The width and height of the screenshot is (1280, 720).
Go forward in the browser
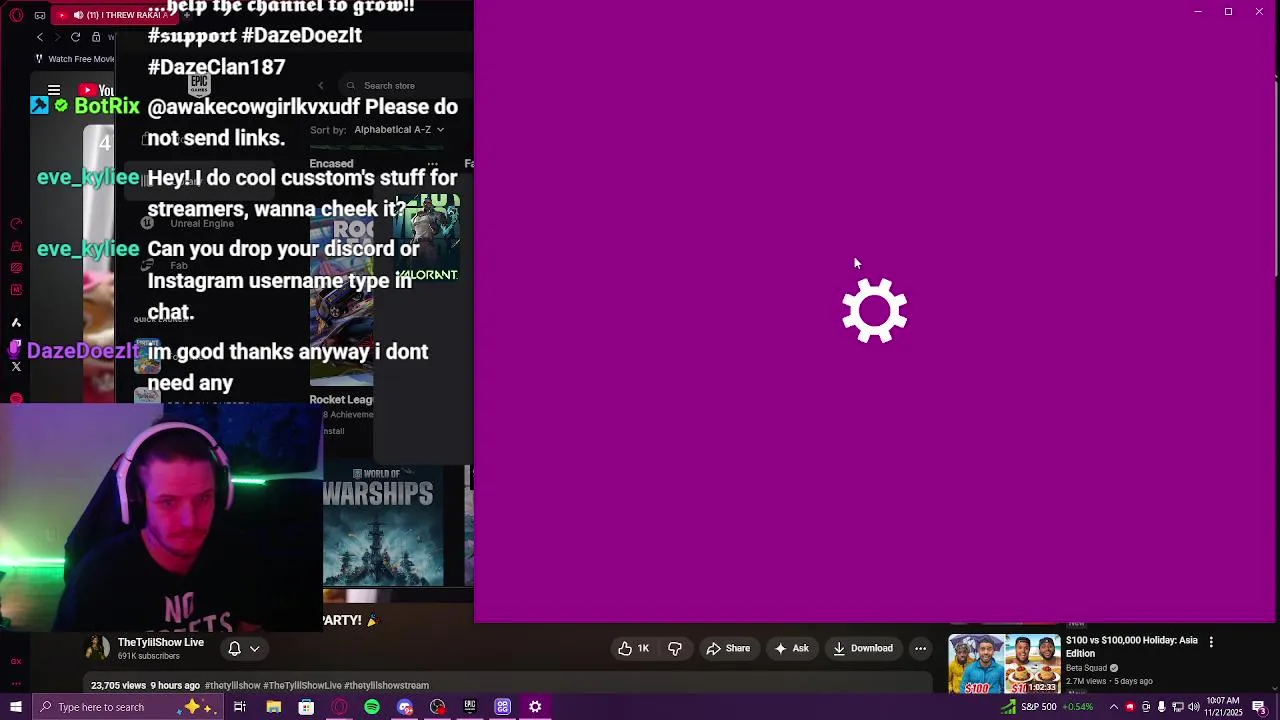tap(57, 37)
